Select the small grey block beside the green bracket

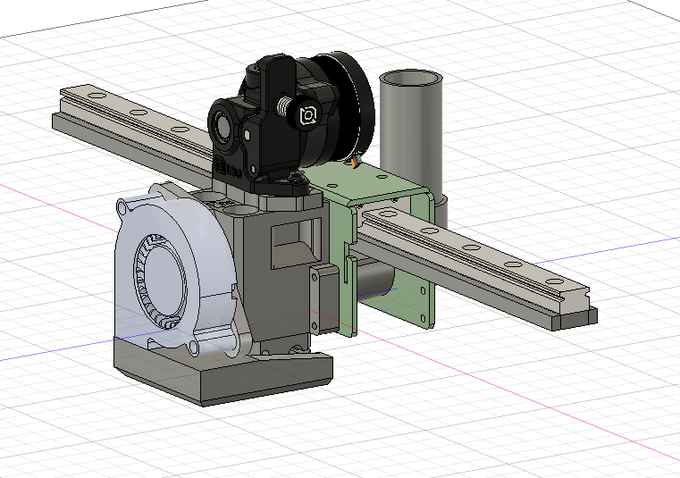(x=324, y=299)
